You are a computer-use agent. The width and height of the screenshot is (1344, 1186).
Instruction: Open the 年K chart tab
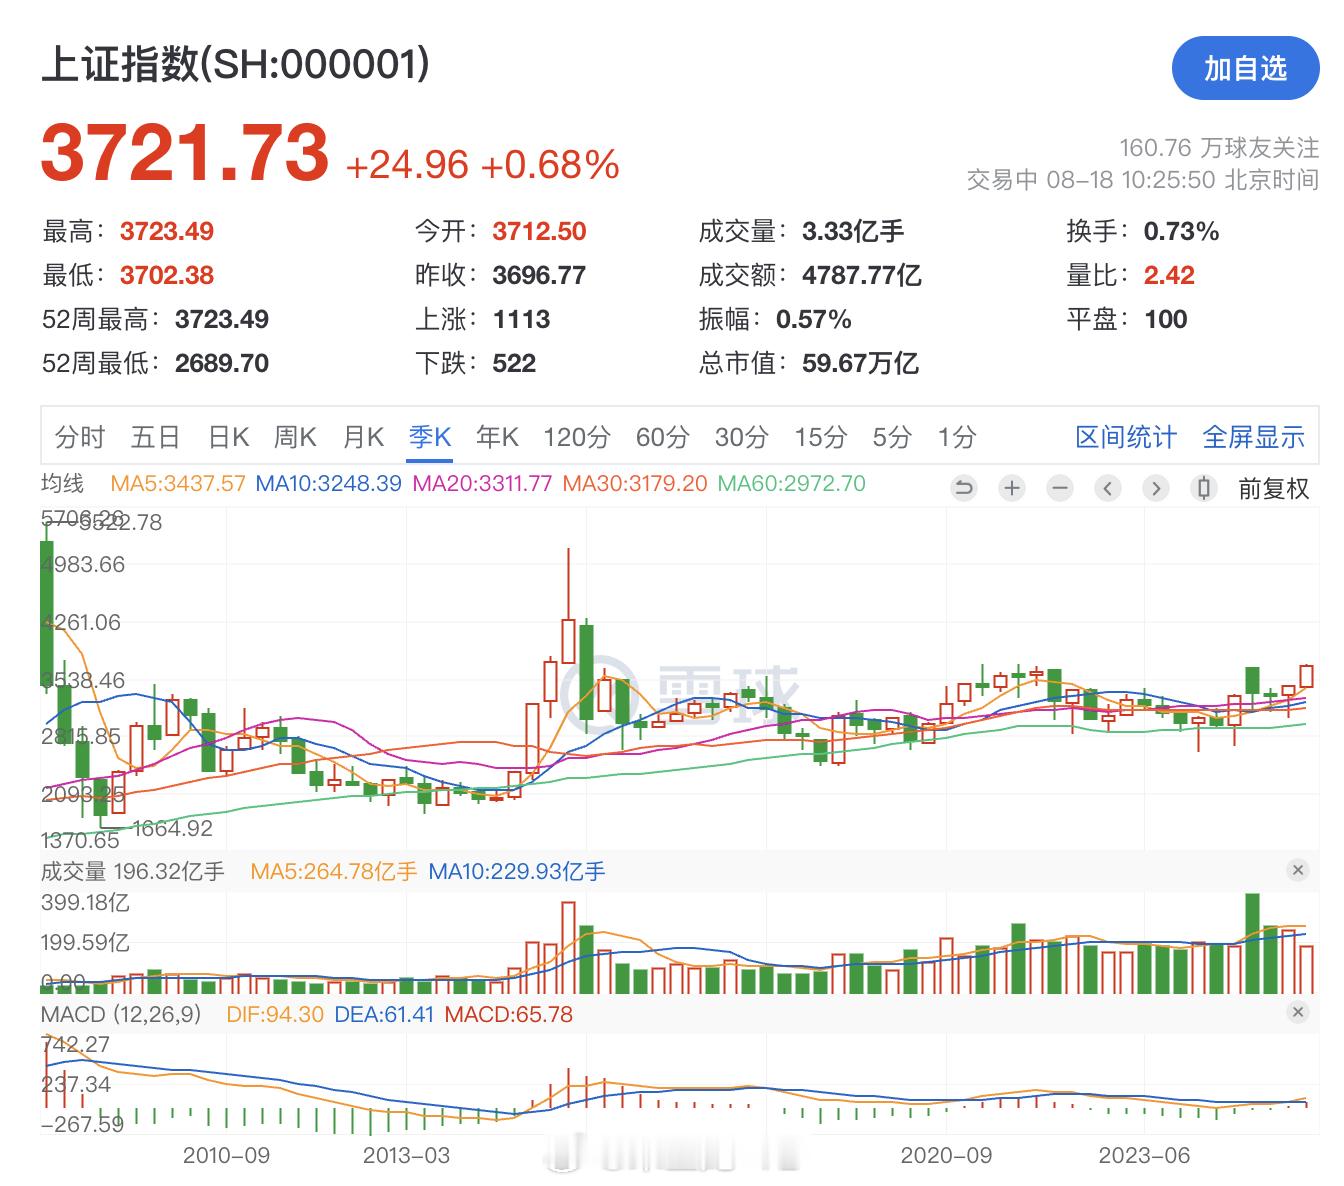(x=497, y=437)
